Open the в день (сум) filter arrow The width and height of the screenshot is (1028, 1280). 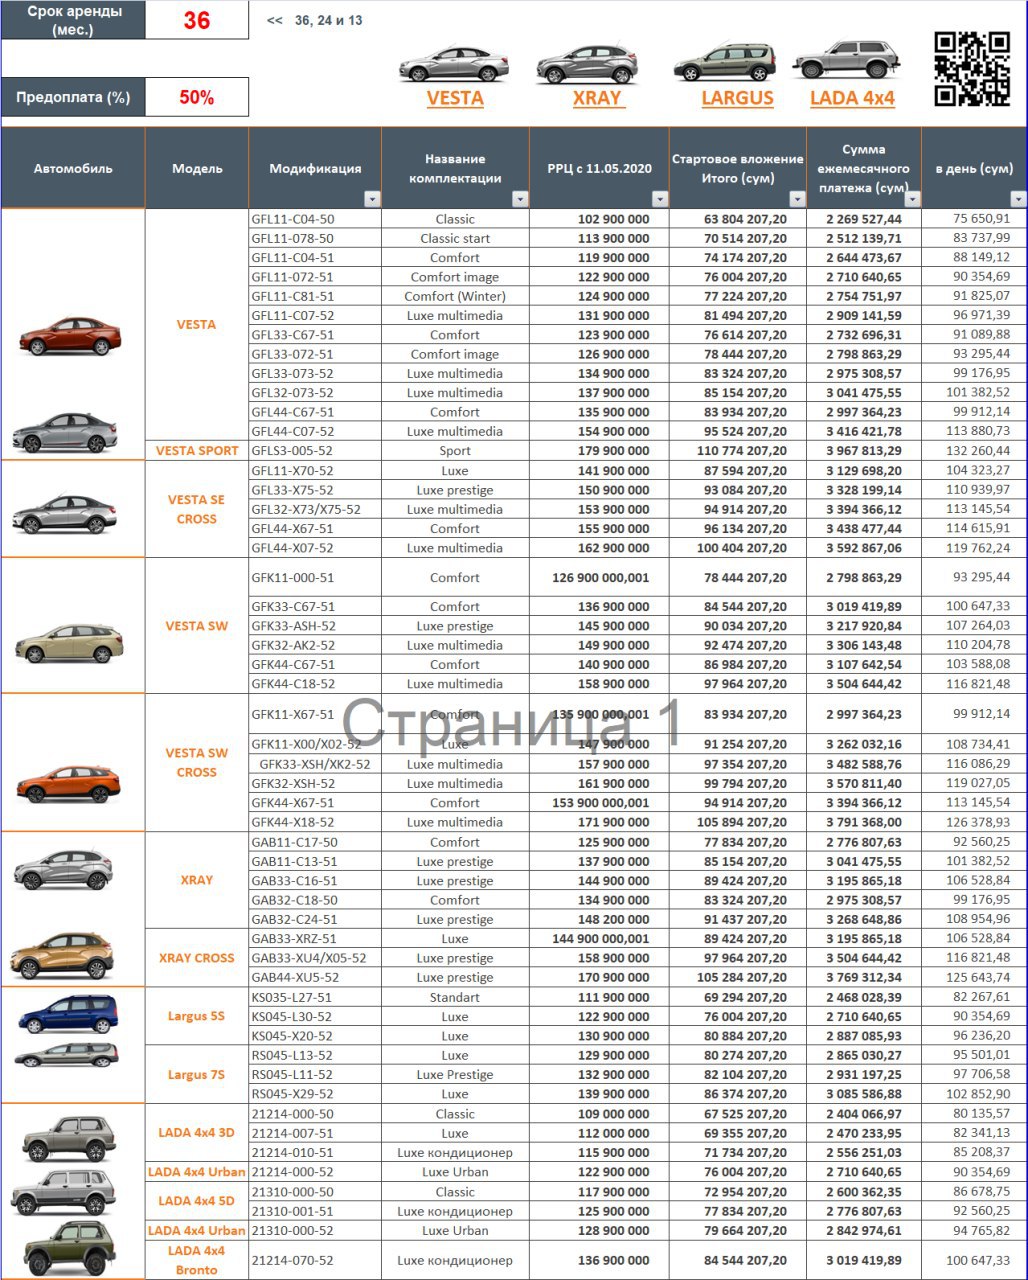1018,199
